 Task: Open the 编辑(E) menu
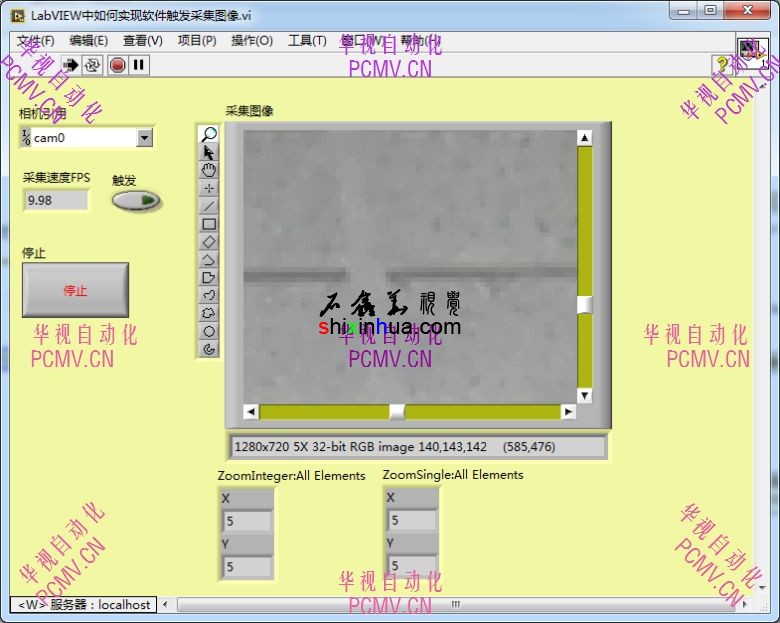coord(89,41)
